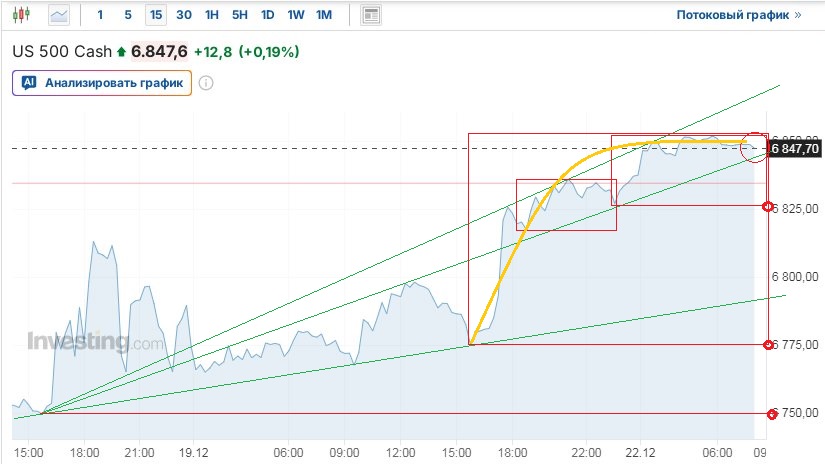Click the current price label 6 847,70
This screenshot has width=825, height=464.
pos(796,148)
